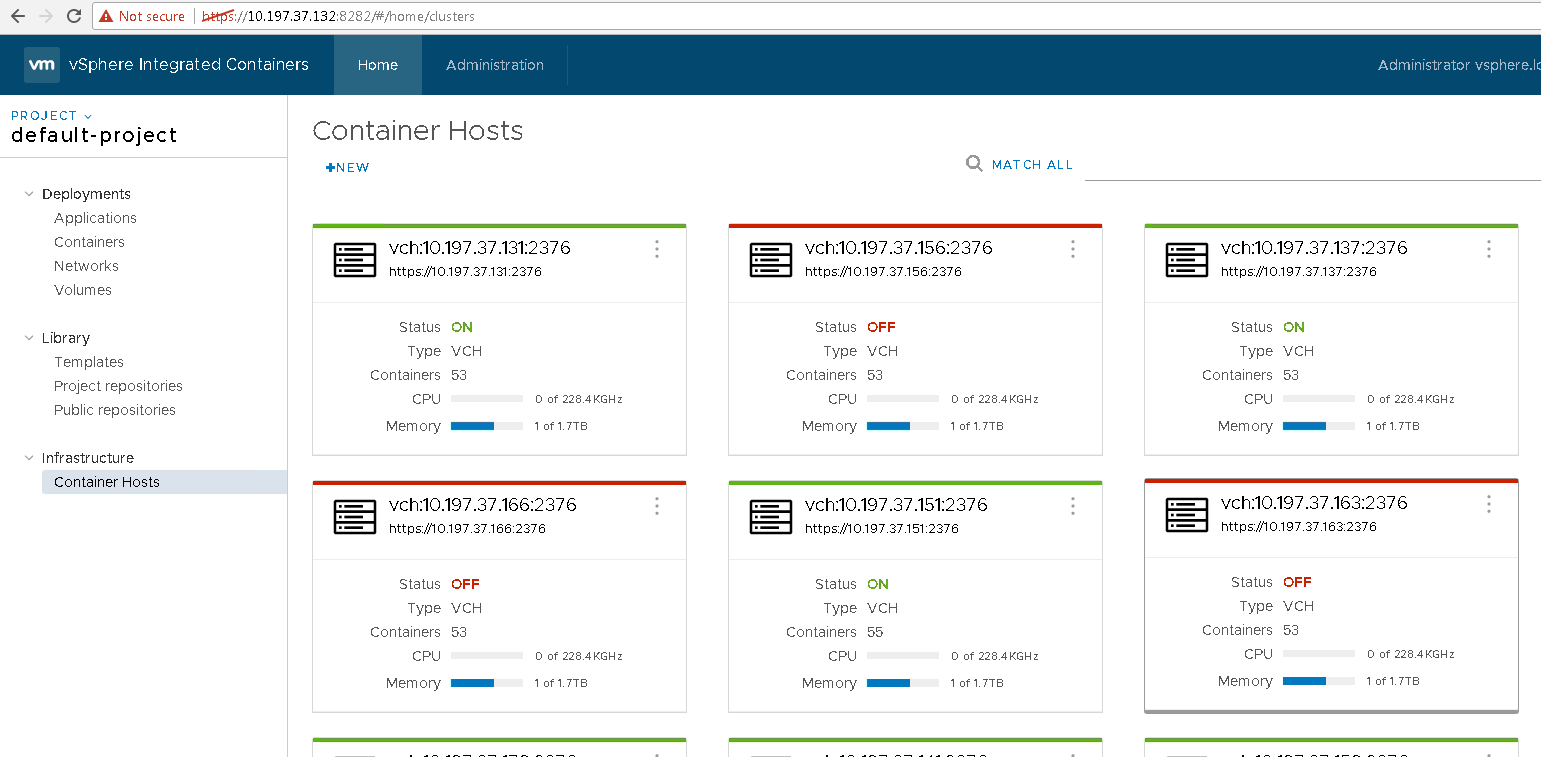Open the Administrator user menu

click(x=1458, y=65)
